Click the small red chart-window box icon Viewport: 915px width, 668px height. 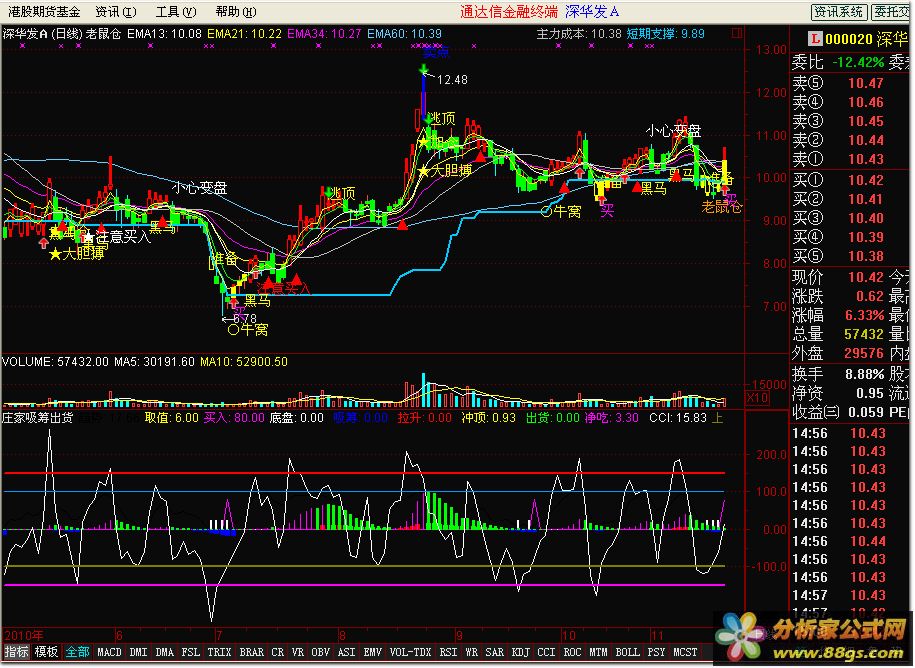(x=737, y=33)
